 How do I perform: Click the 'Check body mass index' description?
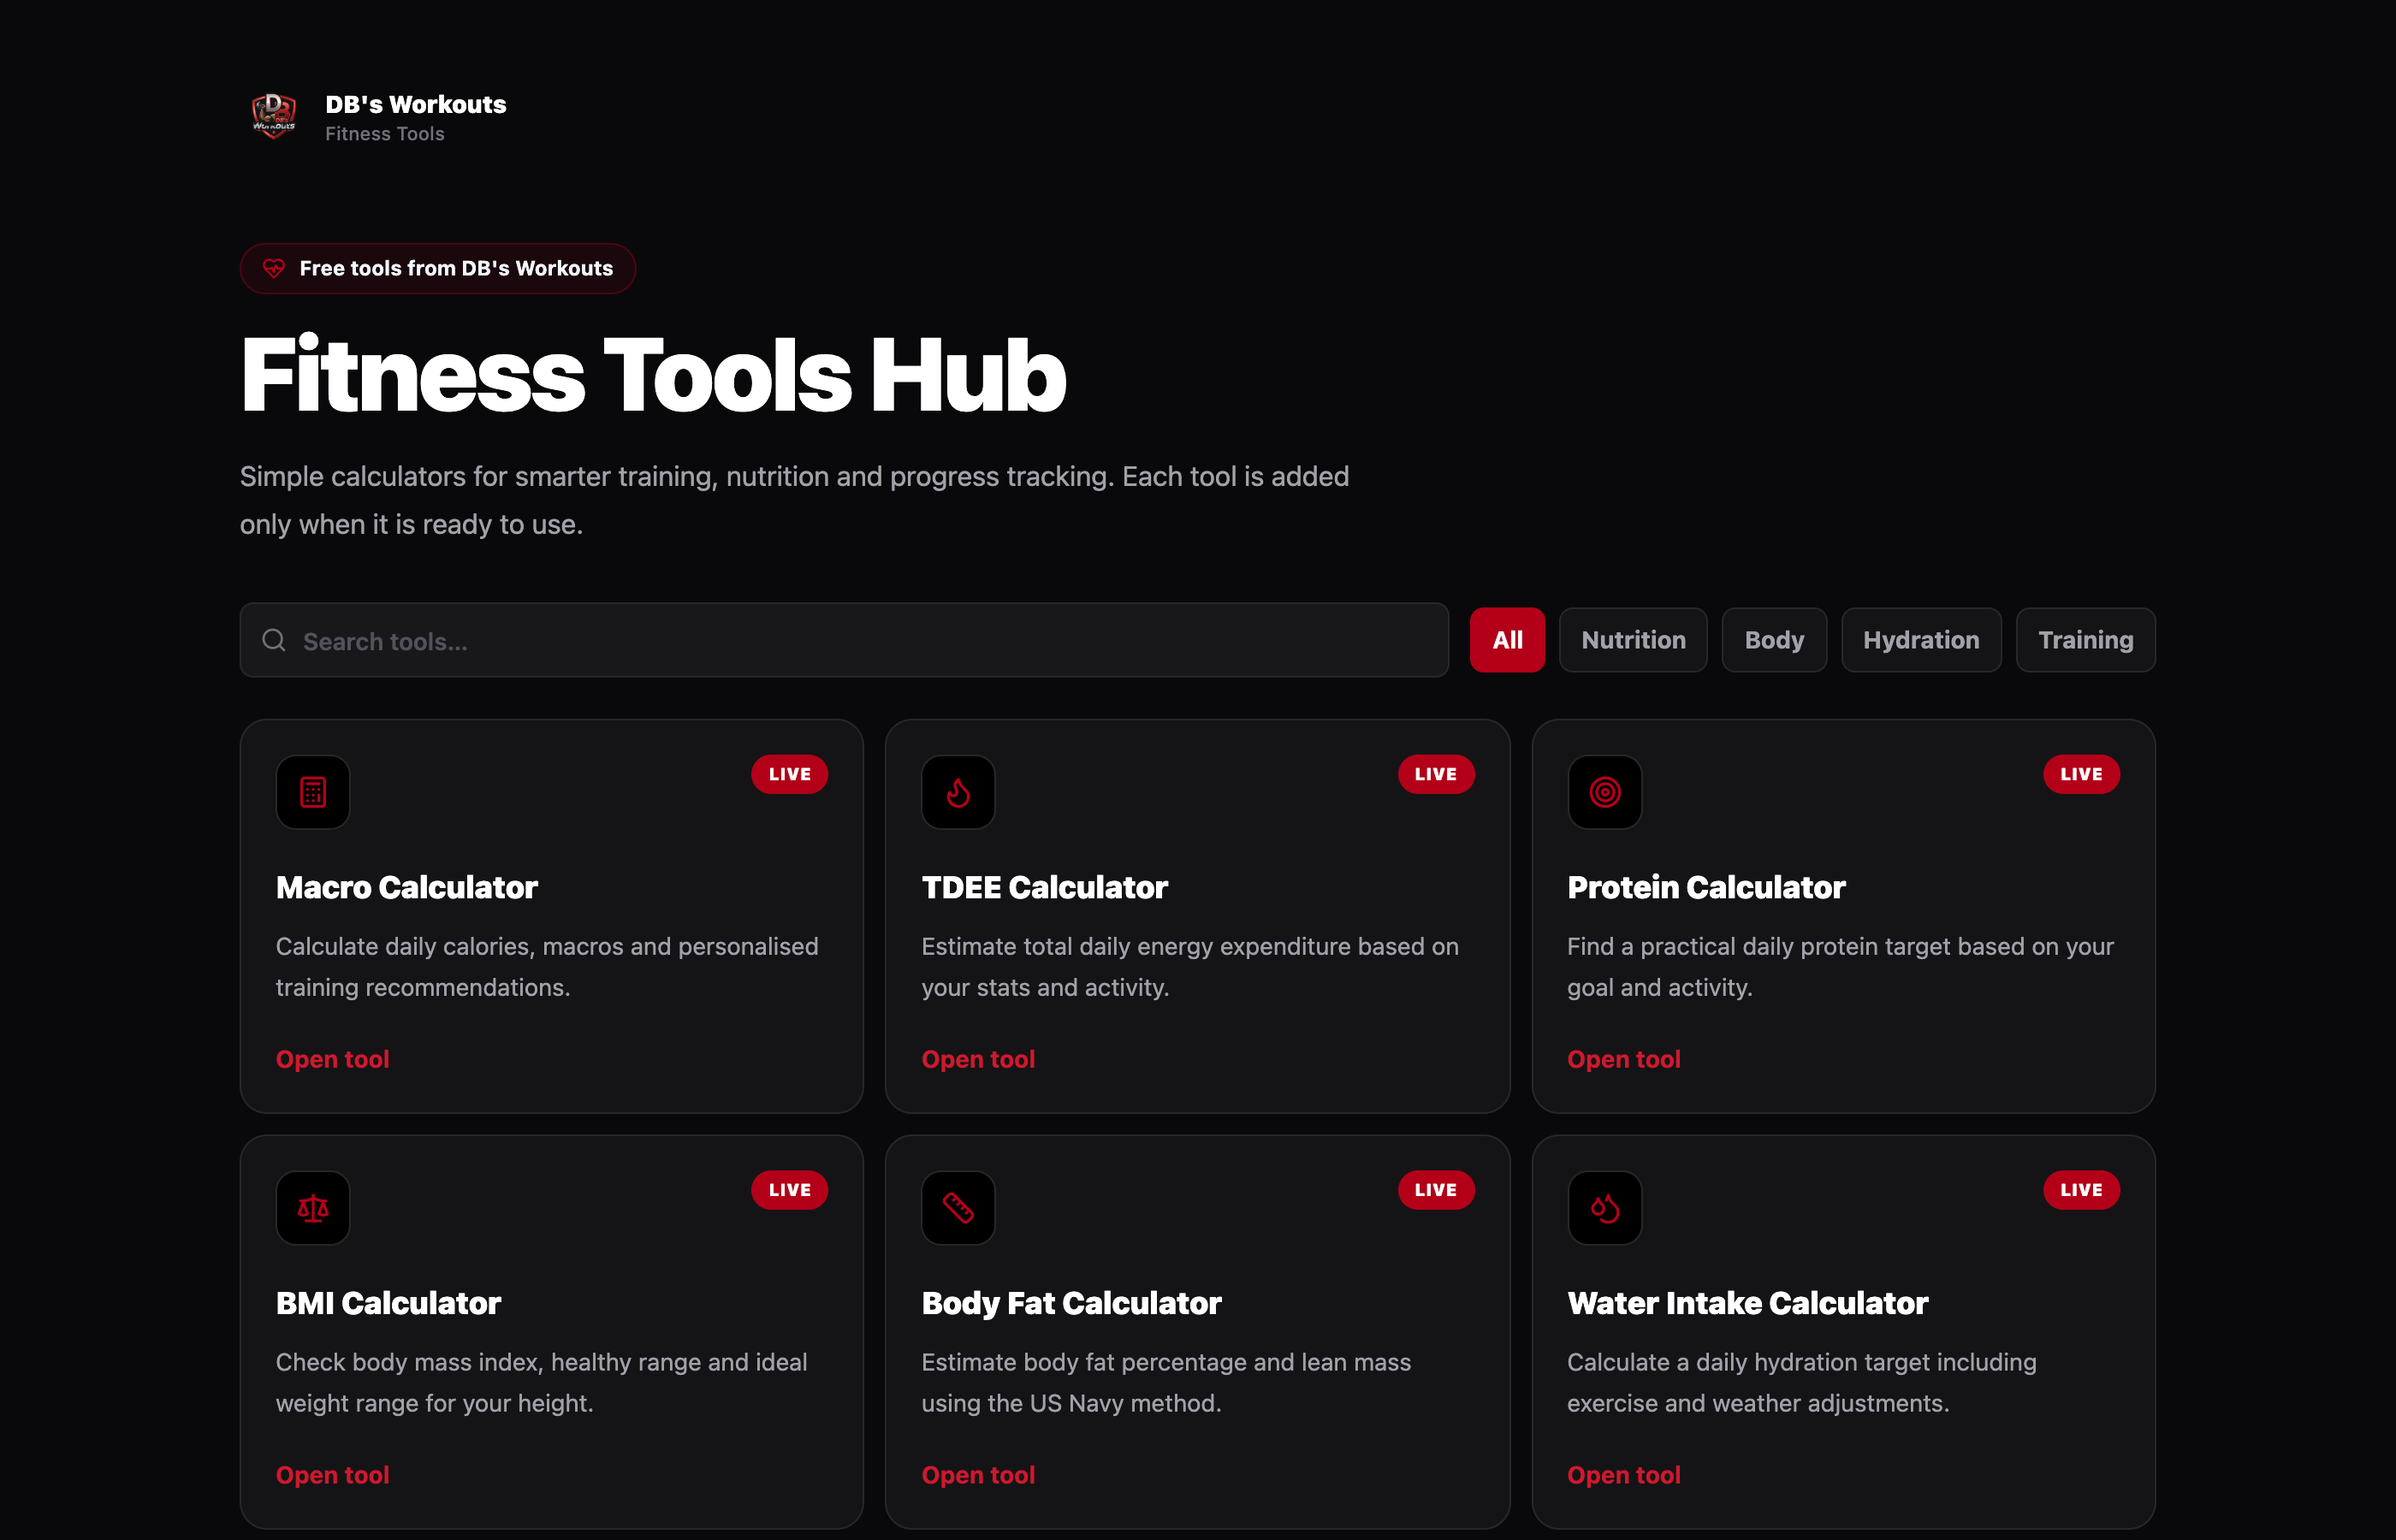541,1382
